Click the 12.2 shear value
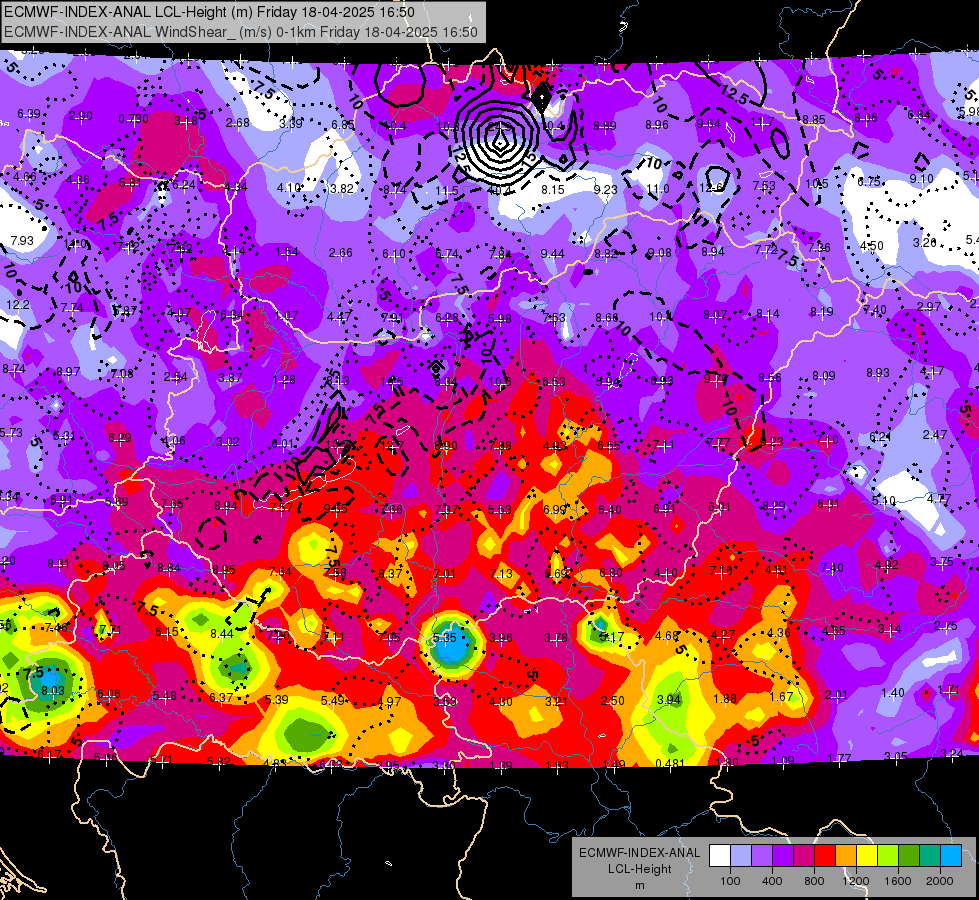 17,304
